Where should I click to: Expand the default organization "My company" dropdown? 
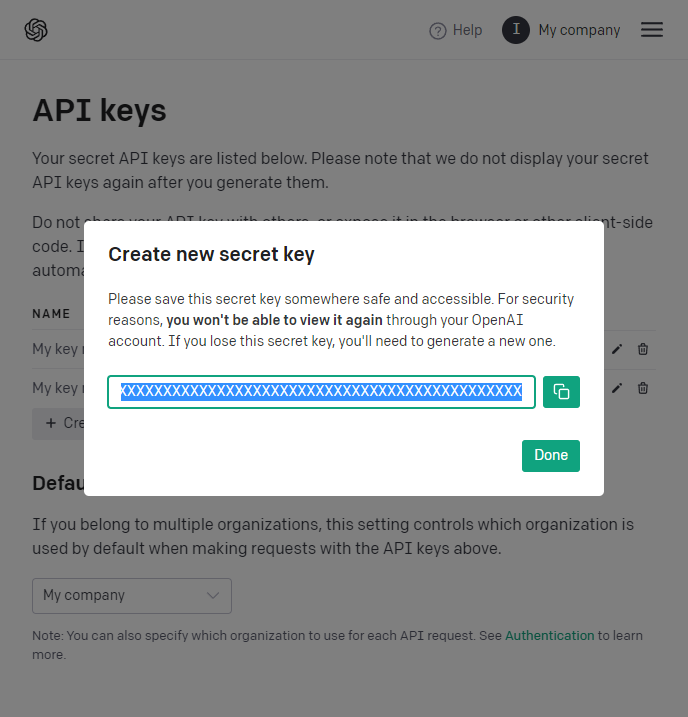point(132,595)
